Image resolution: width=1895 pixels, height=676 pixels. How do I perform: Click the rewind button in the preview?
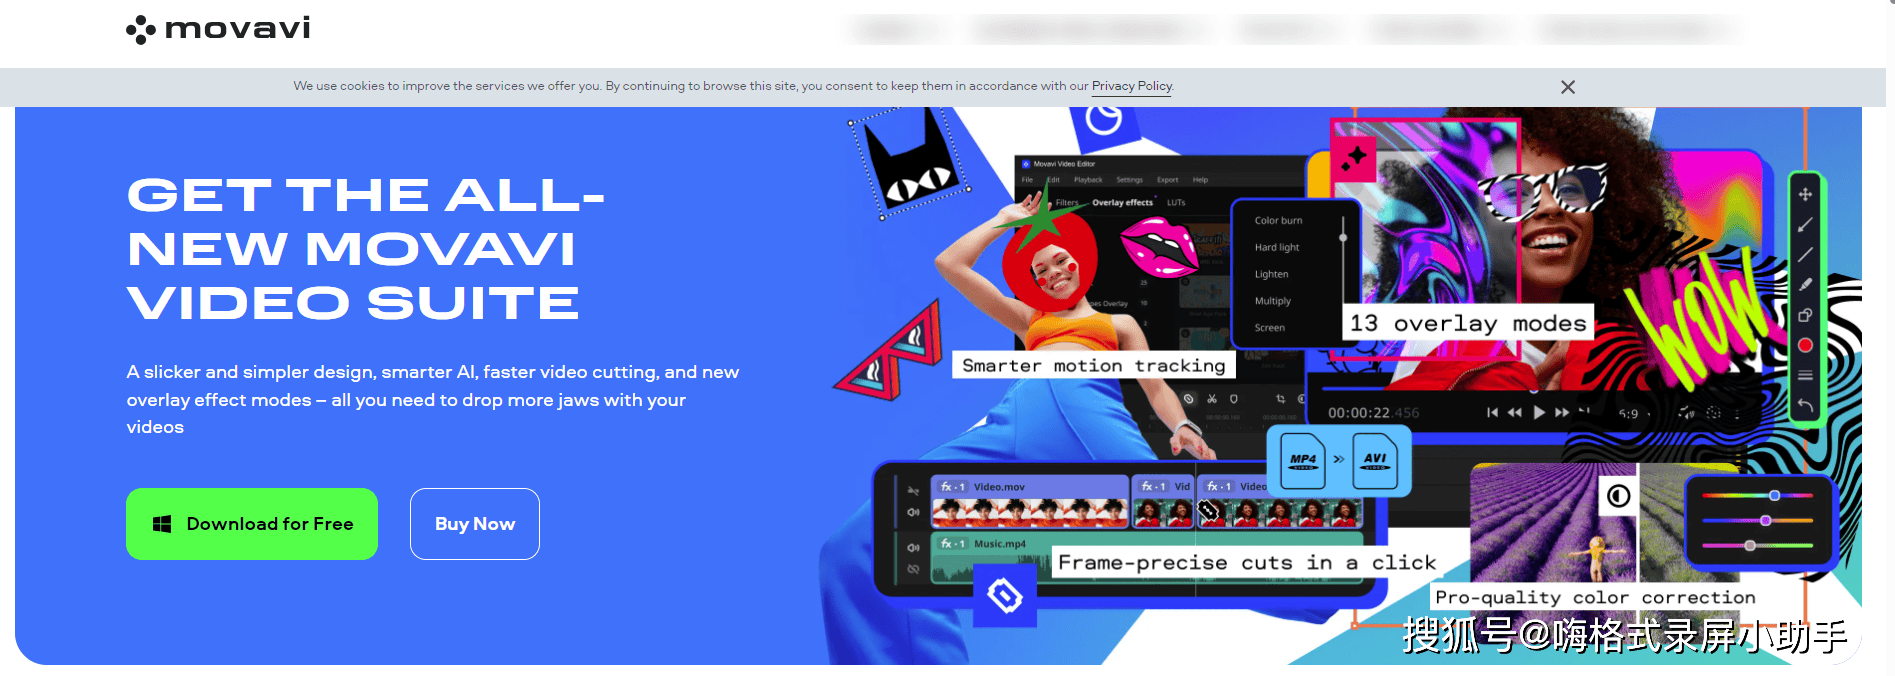[1515, 412]
